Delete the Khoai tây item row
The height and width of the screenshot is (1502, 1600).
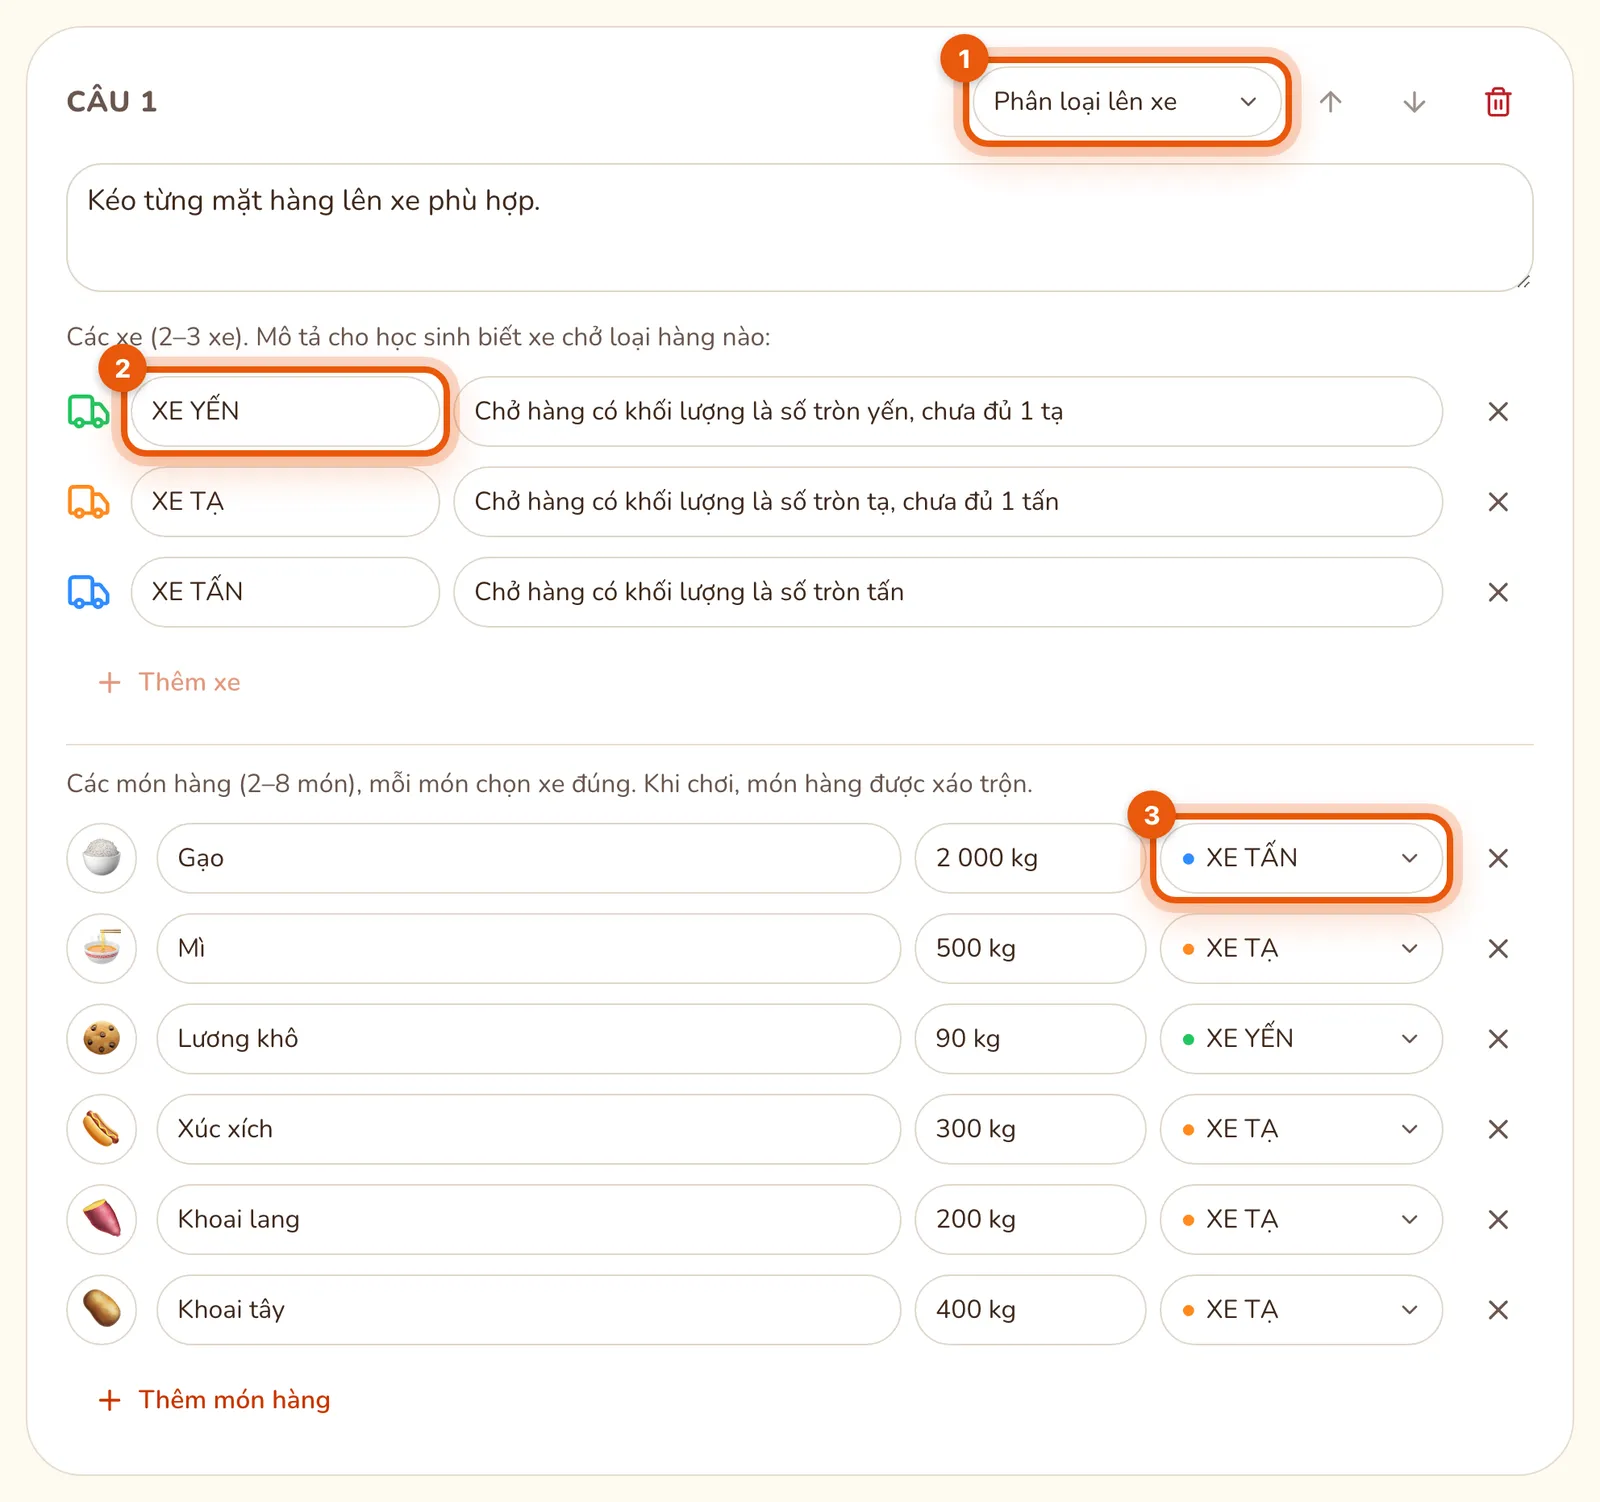click(x=1498, y=1310)
